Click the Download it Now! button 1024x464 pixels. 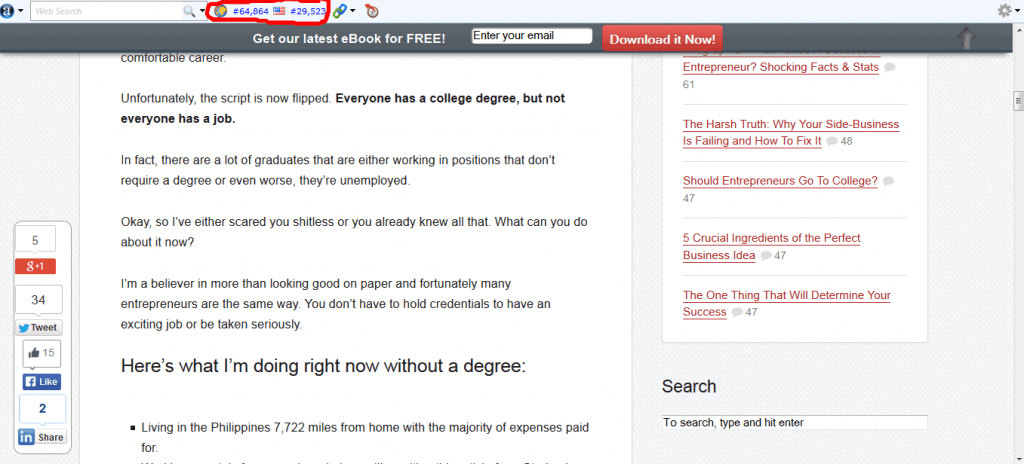coord(663,39)
